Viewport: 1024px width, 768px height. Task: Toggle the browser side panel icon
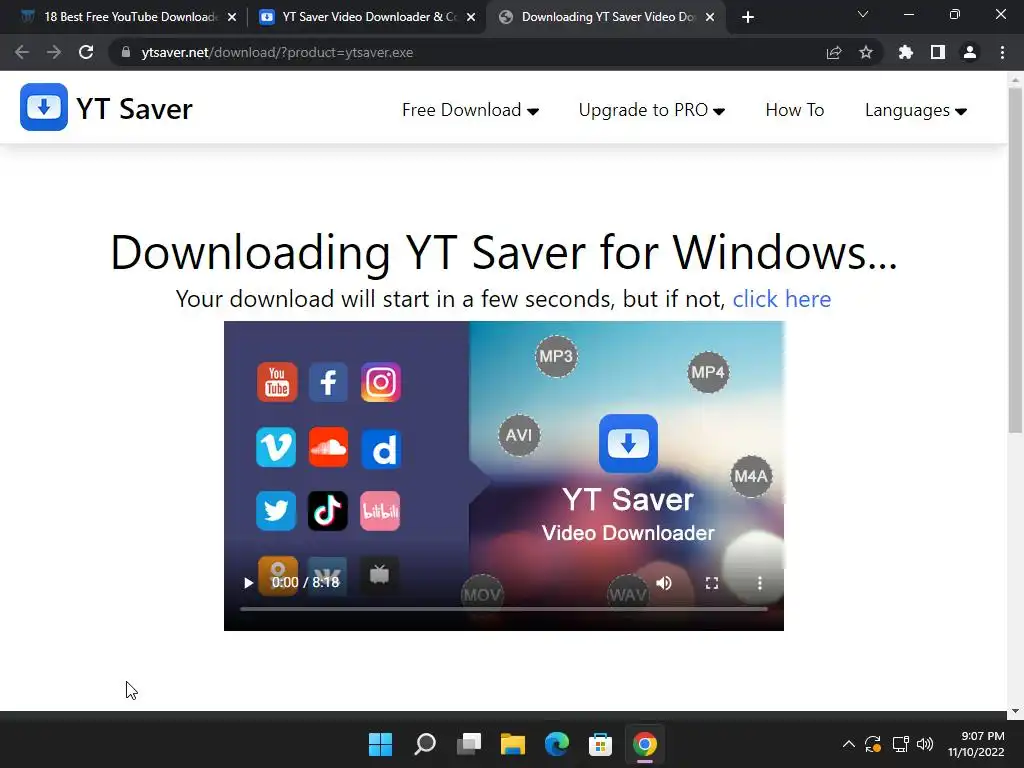(x=938, y=52)
